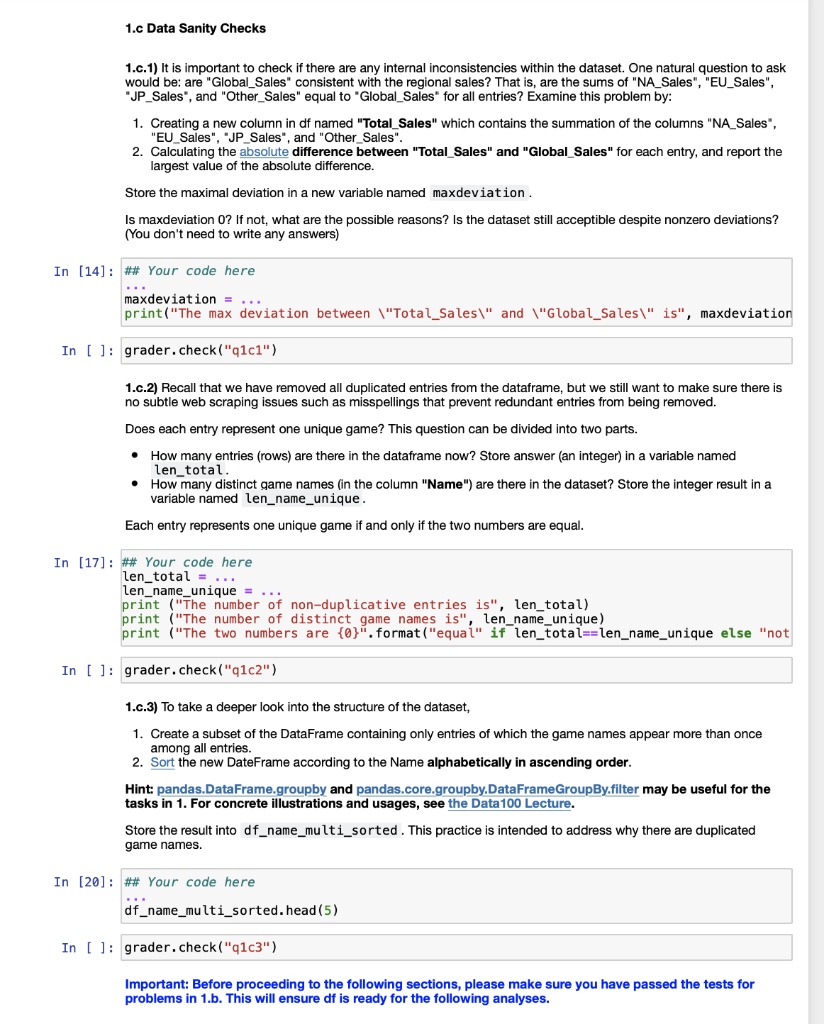The width and height of the screenshot is (824, 1024).
Task: Select the 1.c Data Sanity Checks heading cell
Action: tap(195, 28)
